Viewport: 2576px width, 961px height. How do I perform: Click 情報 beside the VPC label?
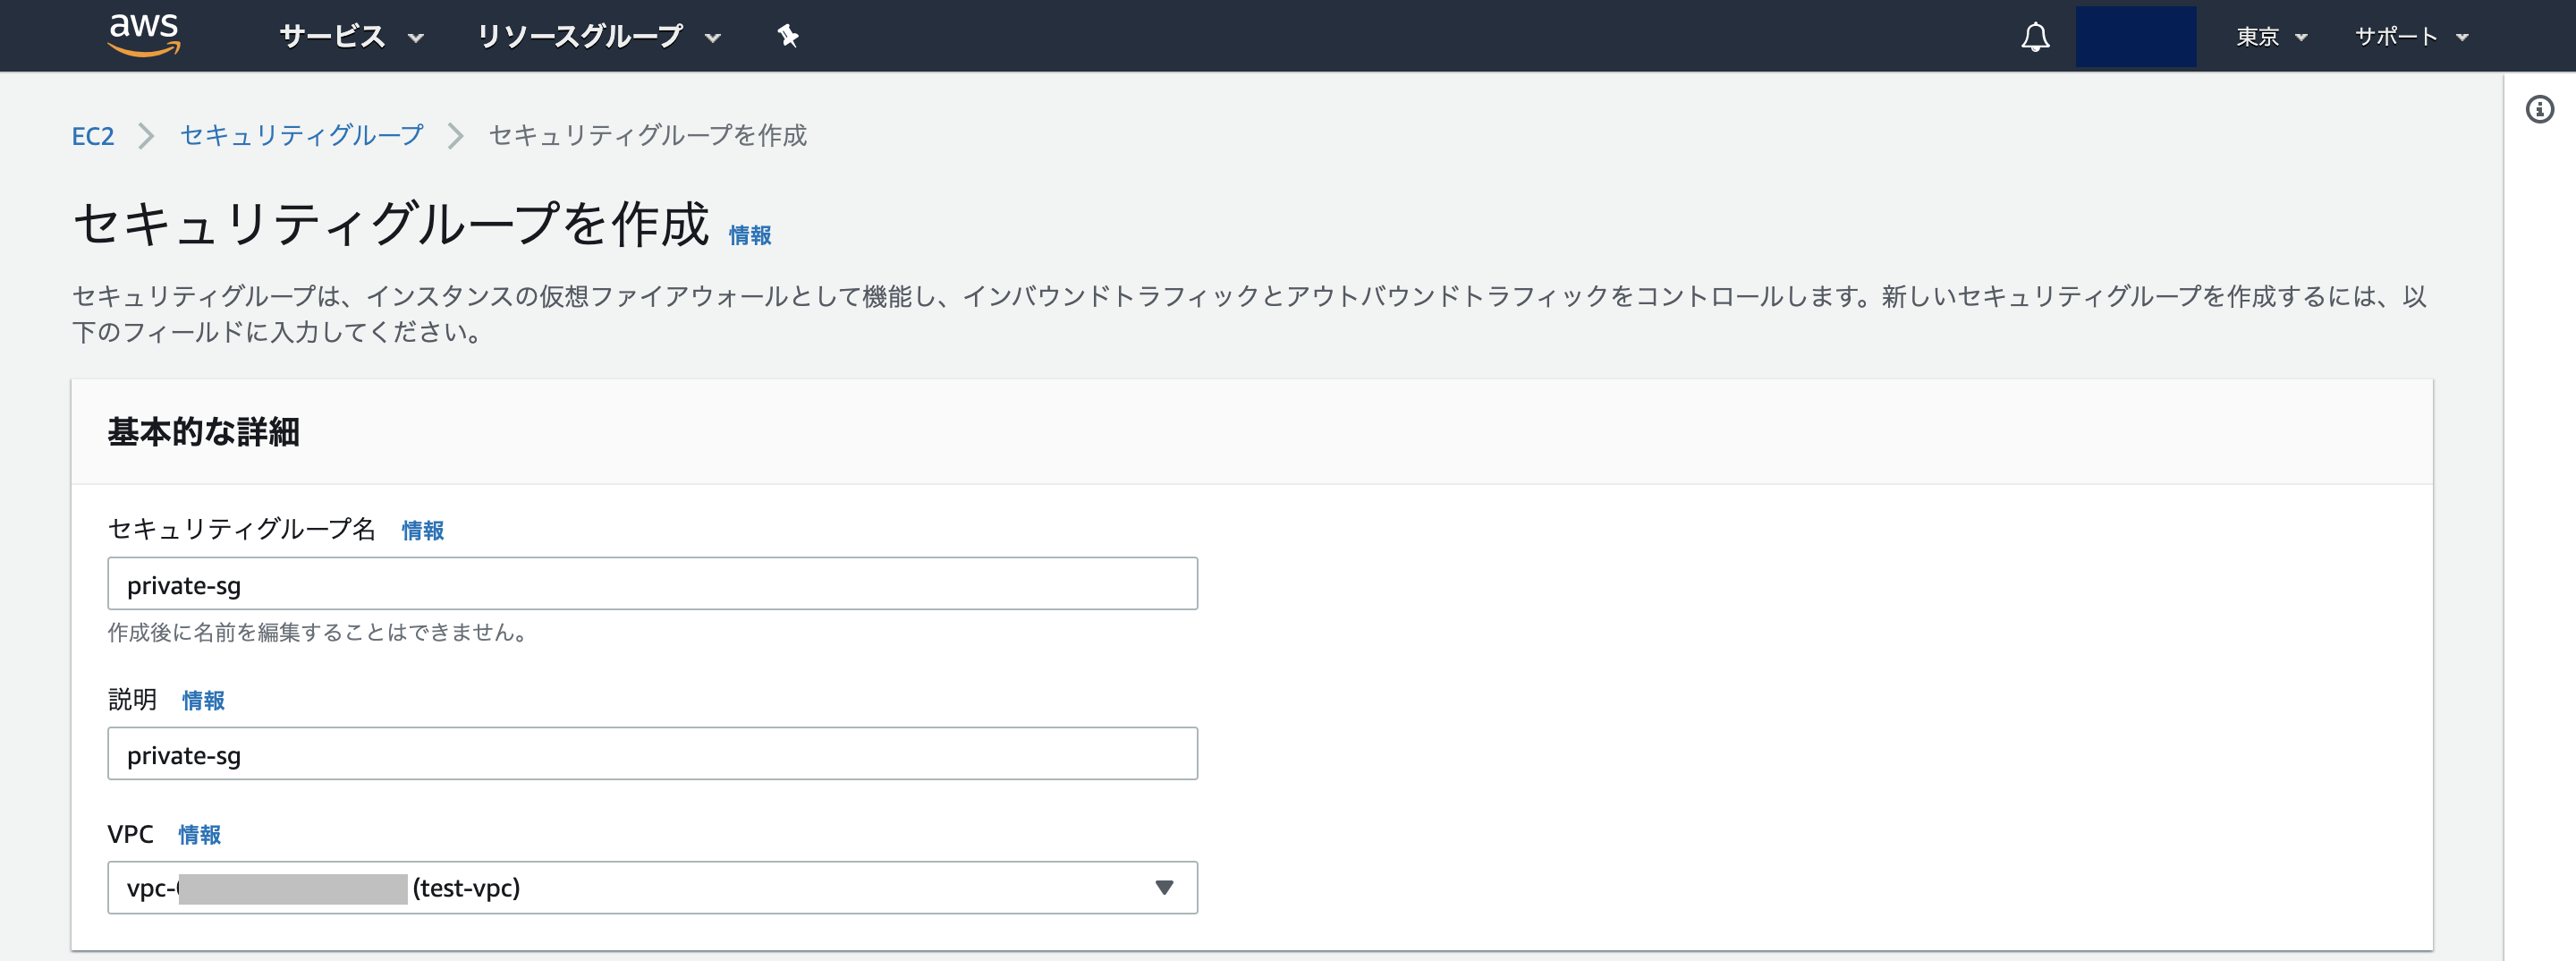(199, 835)
